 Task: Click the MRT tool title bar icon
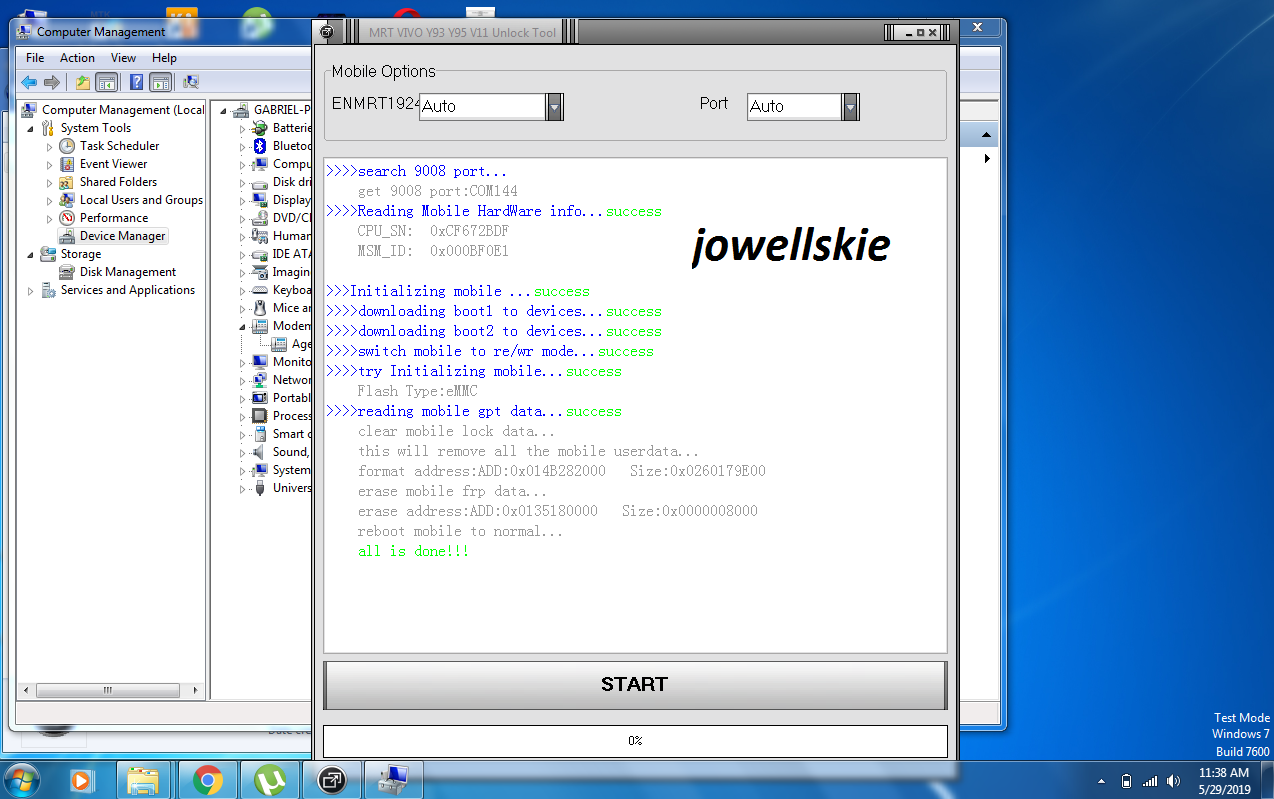coord(326,32)
